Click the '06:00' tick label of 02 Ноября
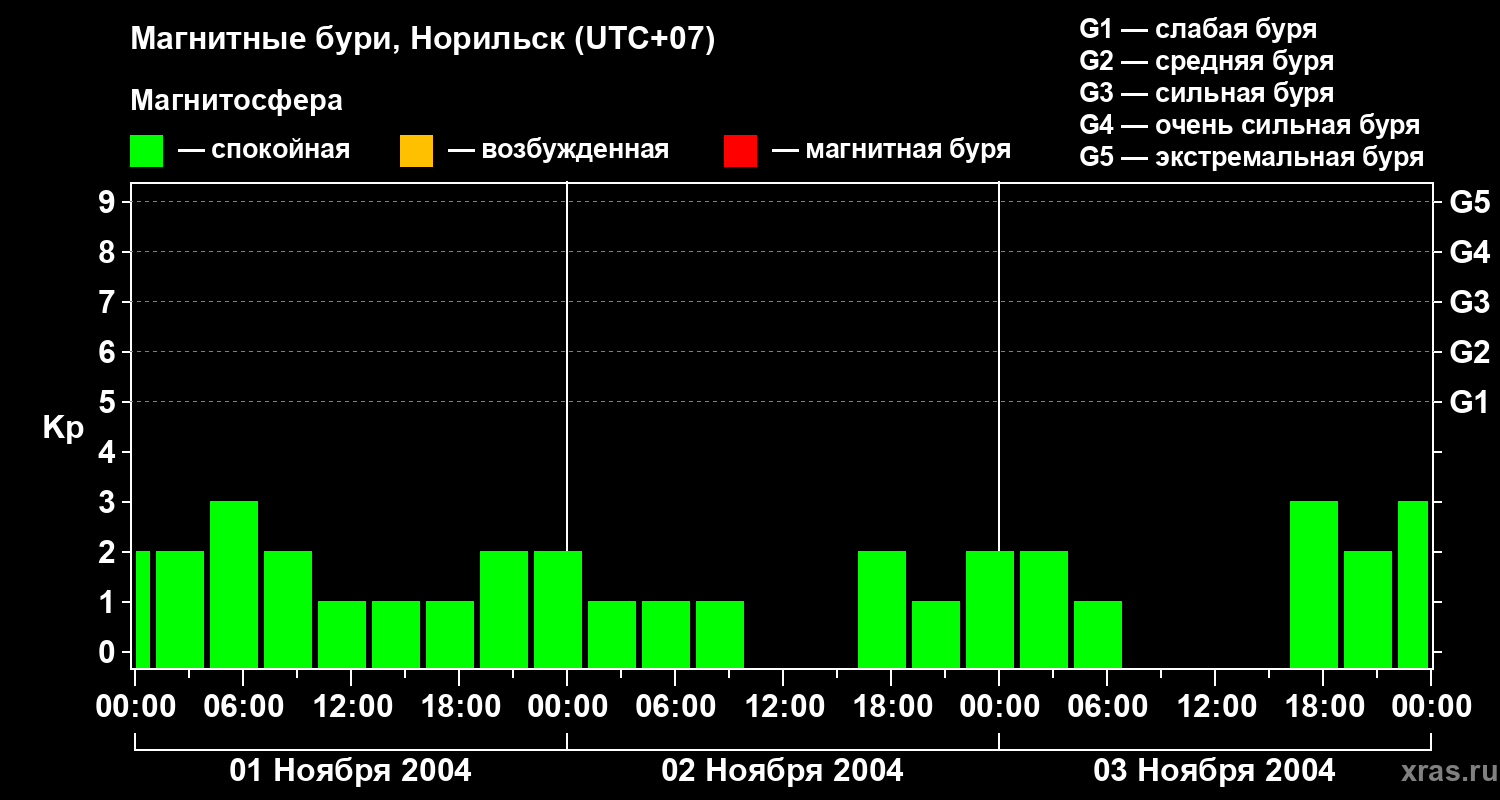Viewport: 1500px width, 800px height. point(675,707)
